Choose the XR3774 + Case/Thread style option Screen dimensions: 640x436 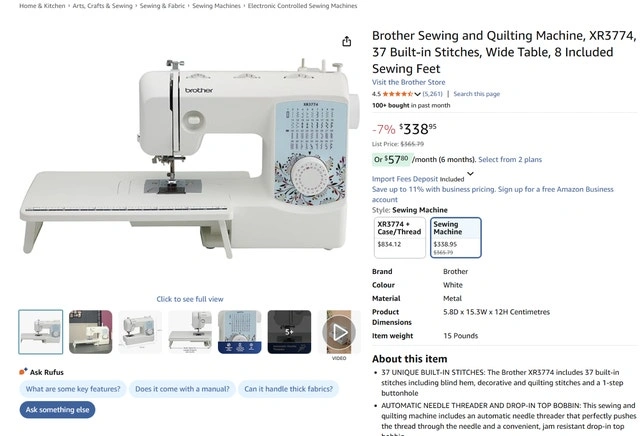(400, 238)
